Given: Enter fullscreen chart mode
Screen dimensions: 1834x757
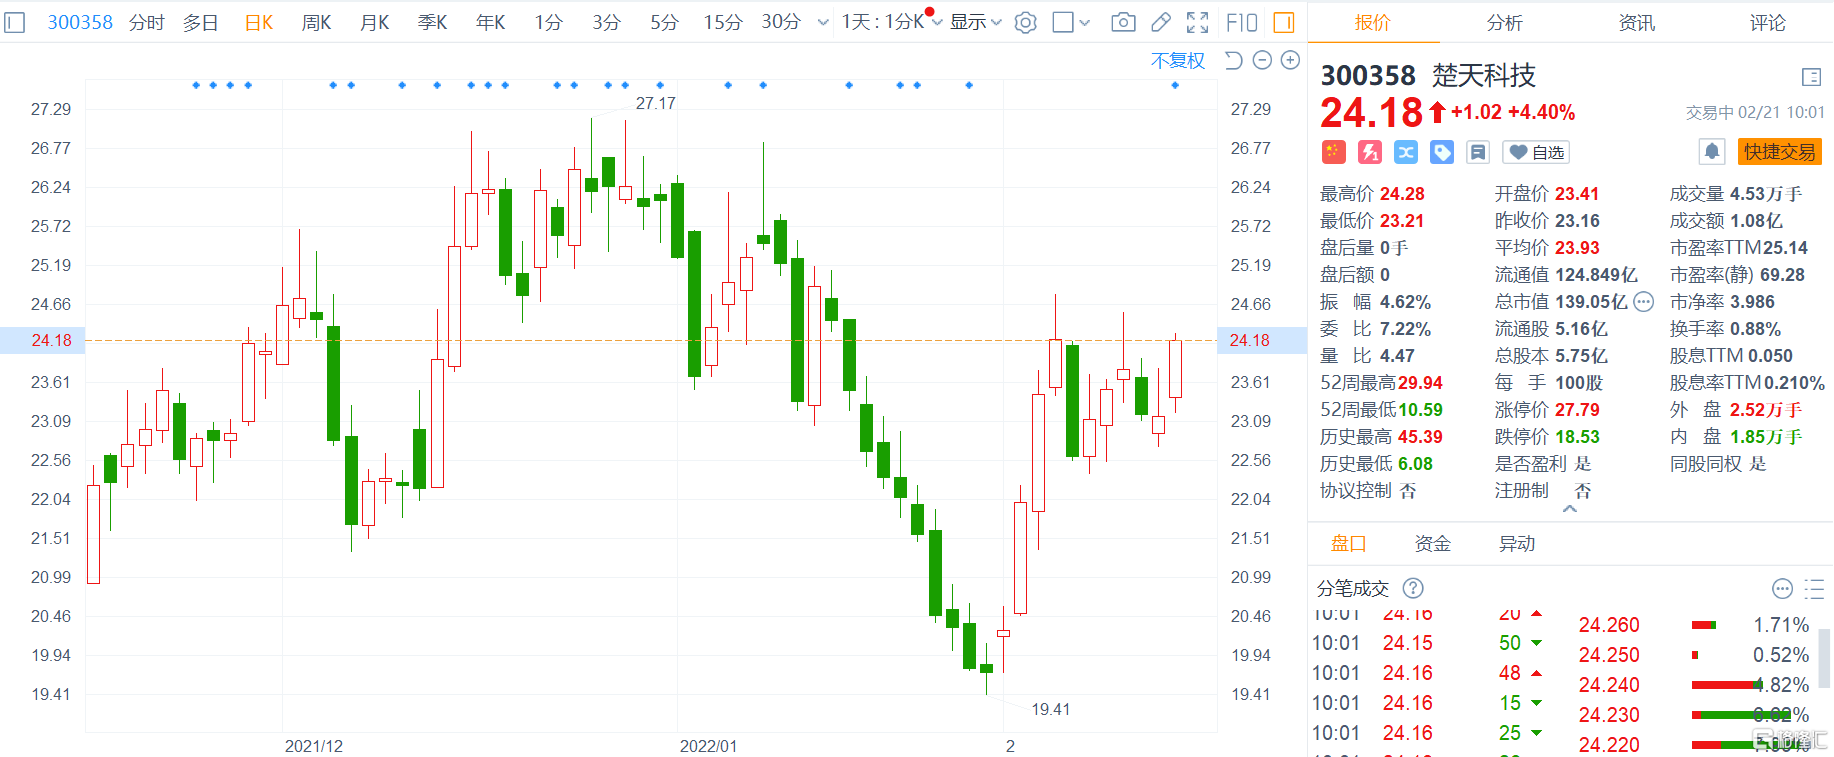Looking at the screenshot, I should tap(1197, 22).
